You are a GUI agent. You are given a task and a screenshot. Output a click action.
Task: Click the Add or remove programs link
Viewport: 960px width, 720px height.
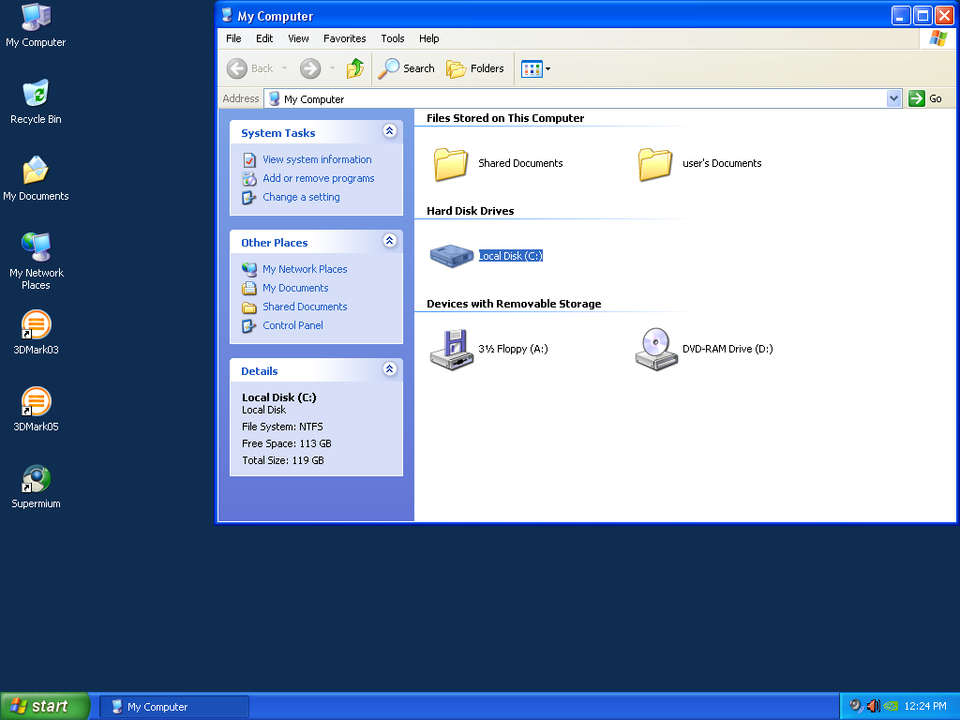318,178
